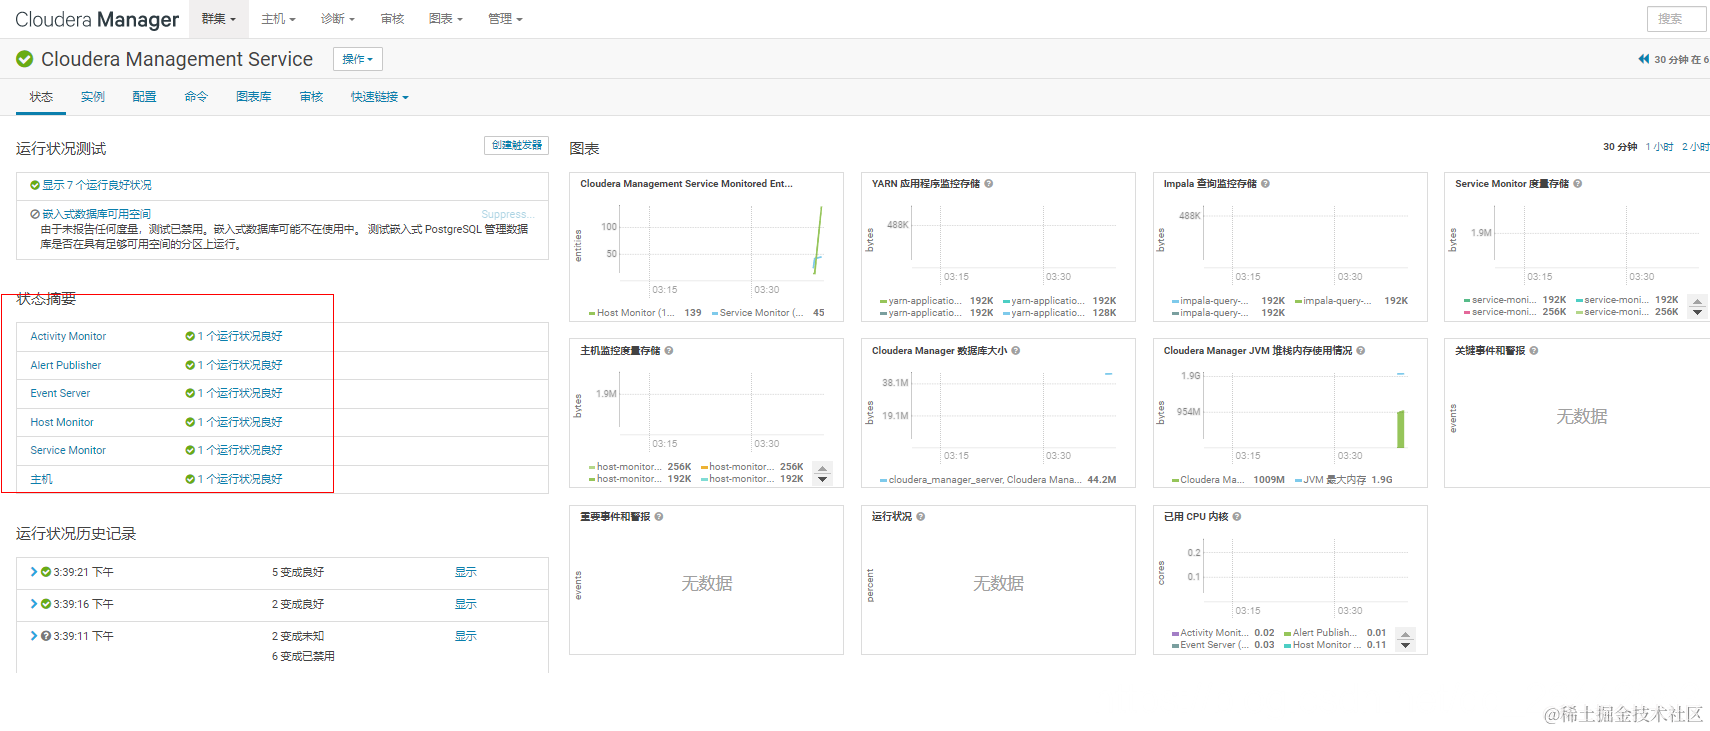Click the 创建触发器 button
Screen dimensions: 1710x731
(x=517, y=145)
